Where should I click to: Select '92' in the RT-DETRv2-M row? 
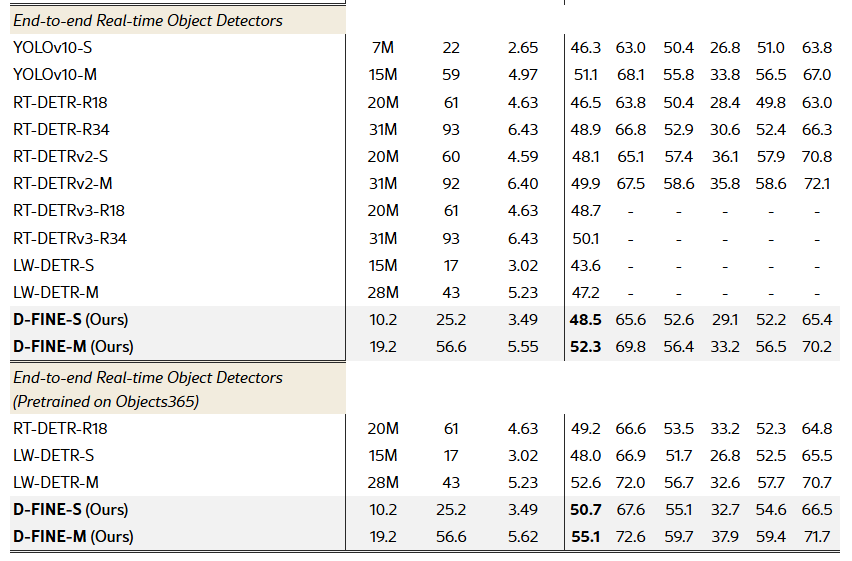[x=451, y=184]
